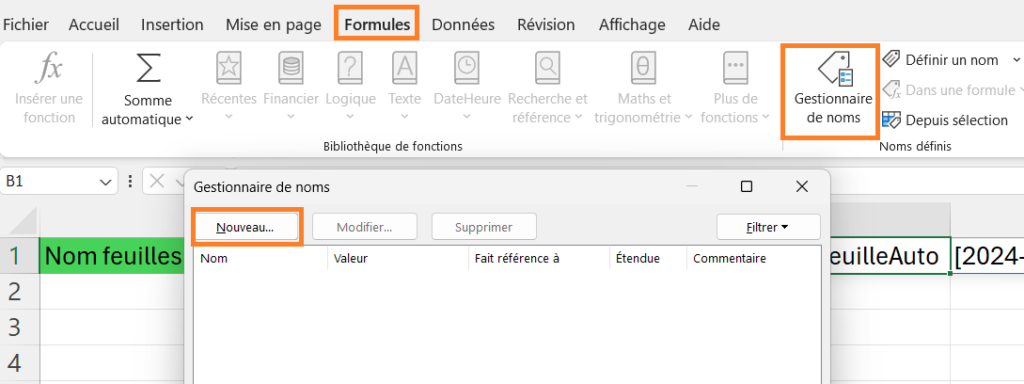Switch to the Affichage tab
1024x384 pixels.
click(632, 25)
